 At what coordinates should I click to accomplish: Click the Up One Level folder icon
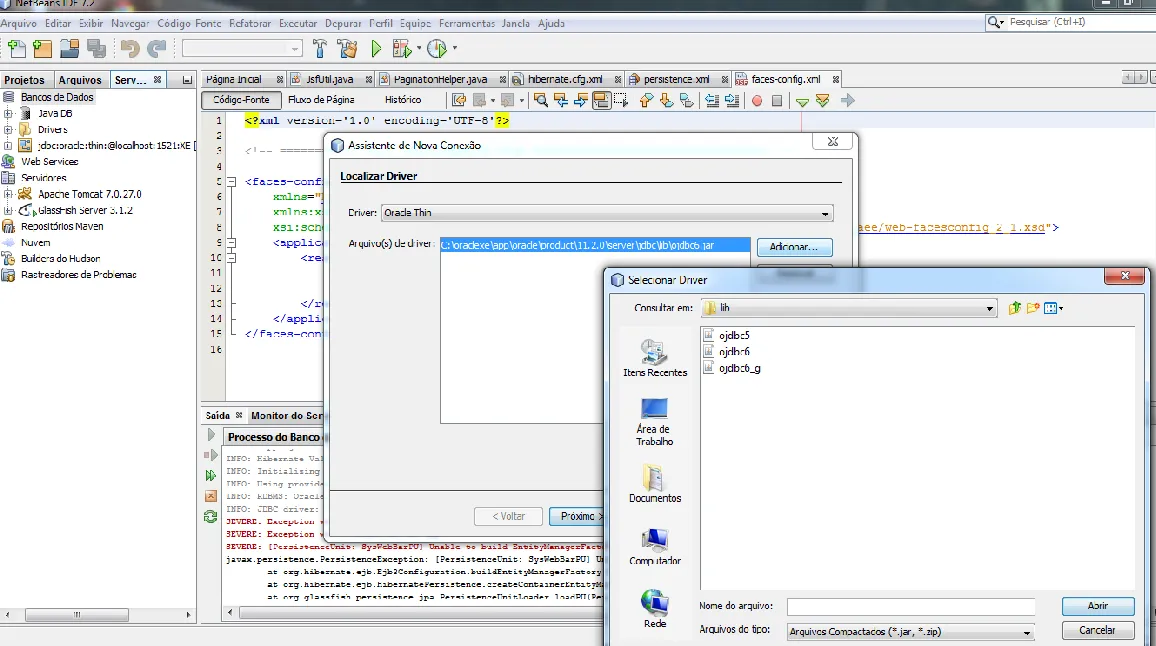(x=1015, y=308)
